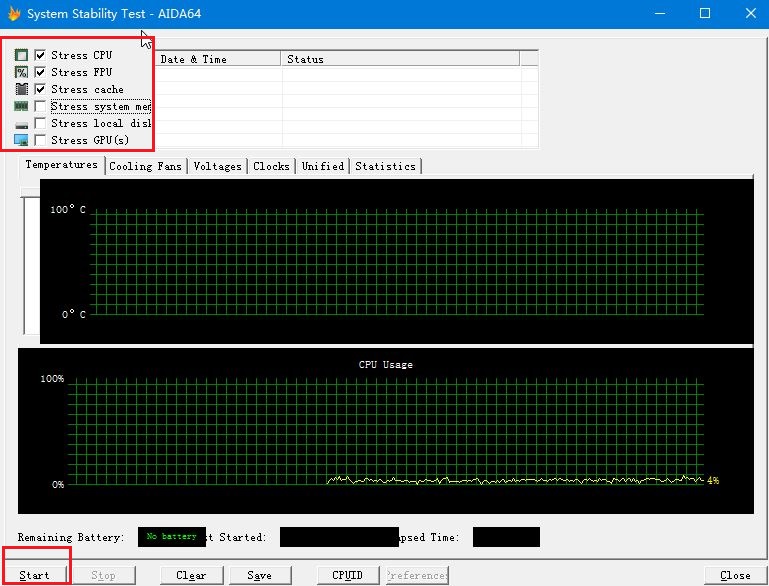Click the Stop button

tap(103, 575)
